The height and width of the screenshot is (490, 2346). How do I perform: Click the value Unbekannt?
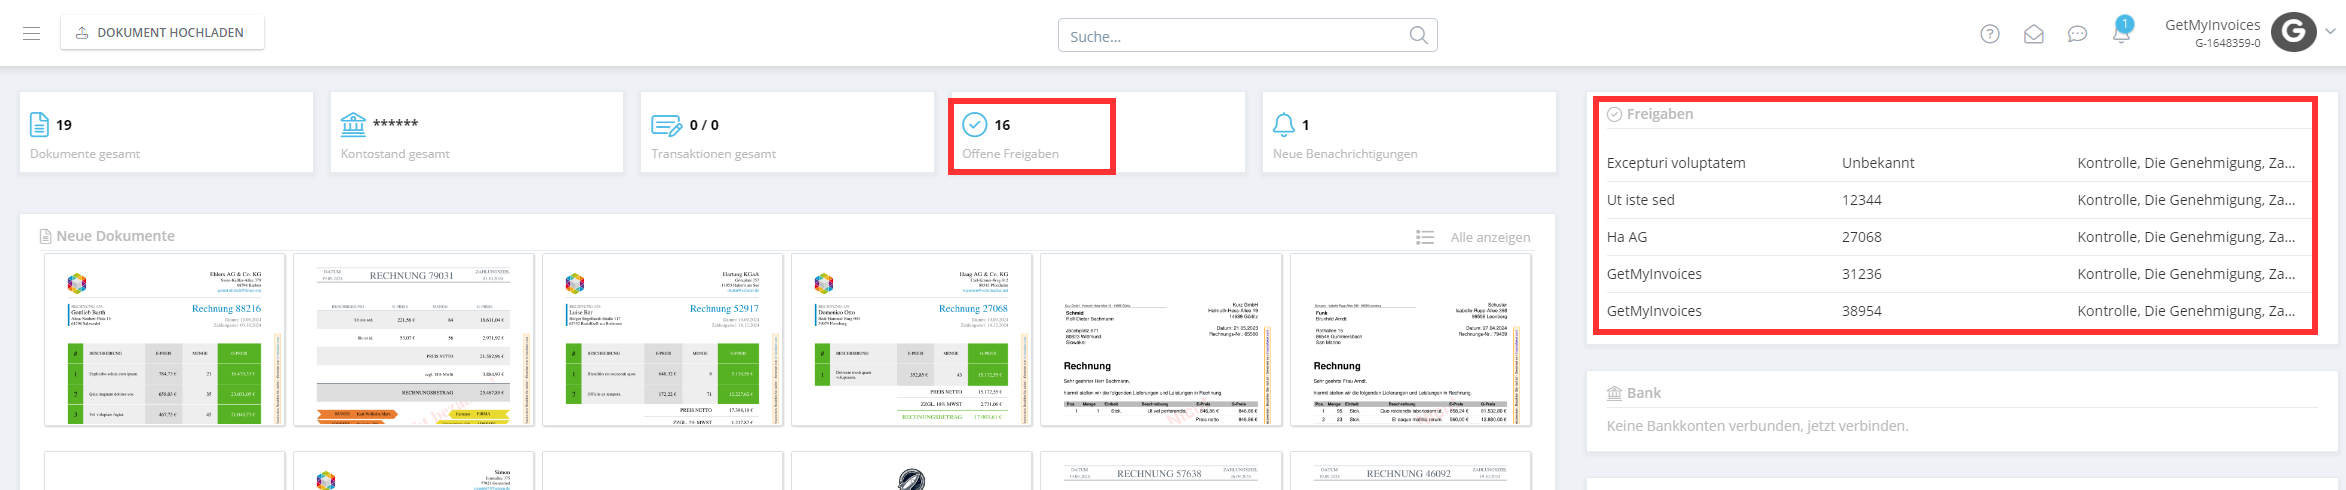tap(1878, 163)
